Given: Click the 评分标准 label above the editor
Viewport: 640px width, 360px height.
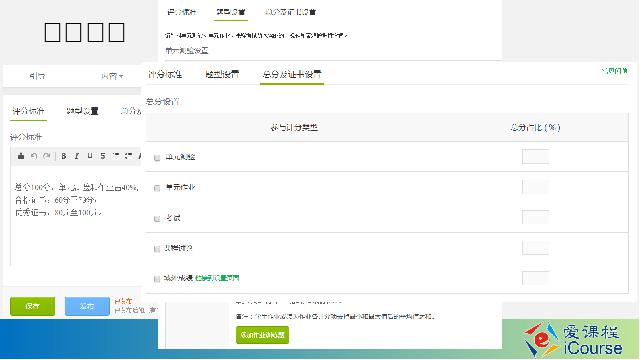Looking at the screenshot, I should (x=26, y=137).
